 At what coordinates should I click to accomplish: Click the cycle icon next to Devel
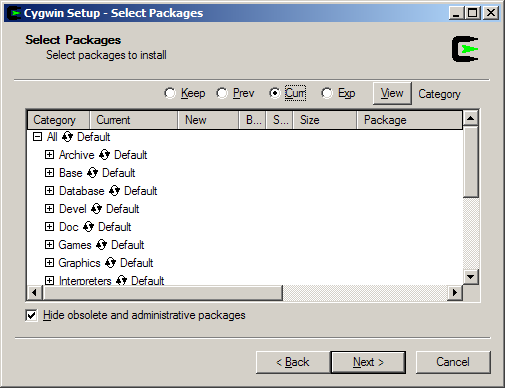point(96,209)
